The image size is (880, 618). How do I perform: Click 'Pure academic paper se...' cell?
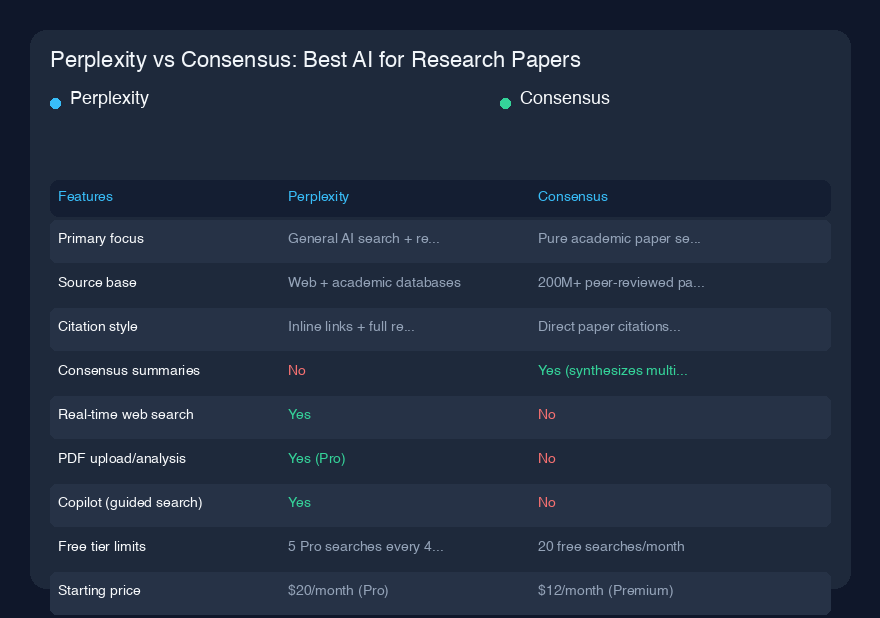click(x=619, y=239)
